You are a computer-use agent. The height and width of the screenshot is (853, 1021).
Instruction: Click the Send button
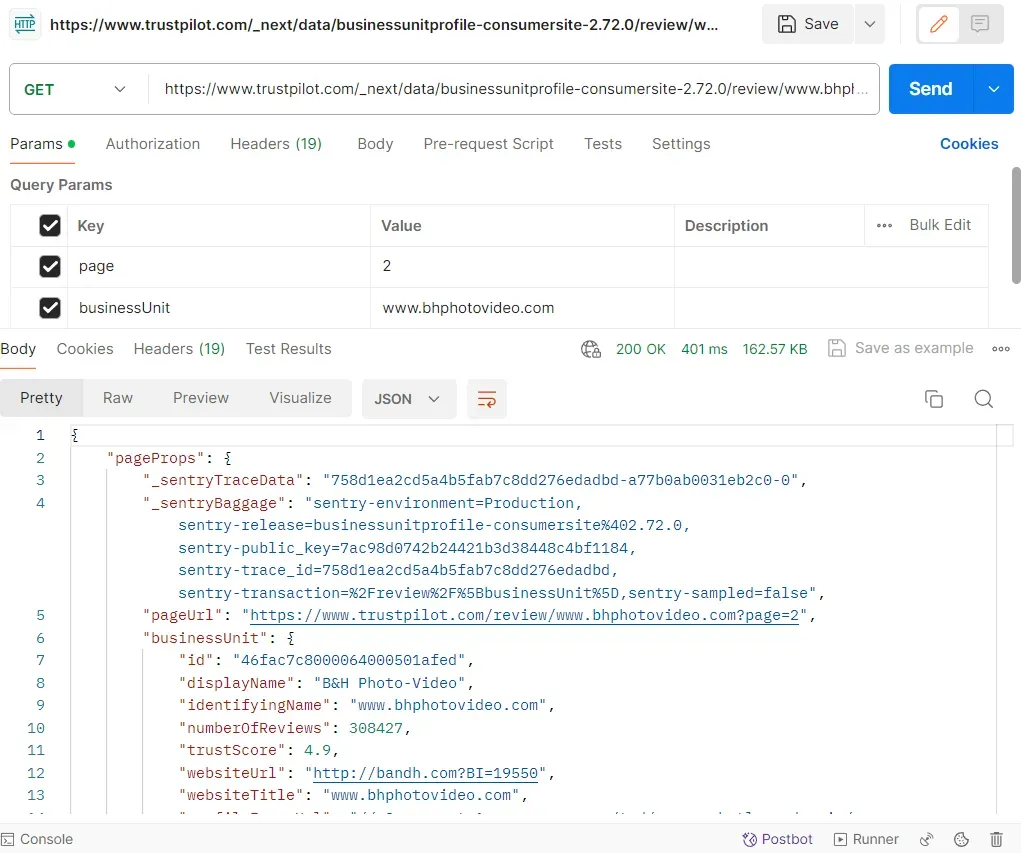(929, 89)
